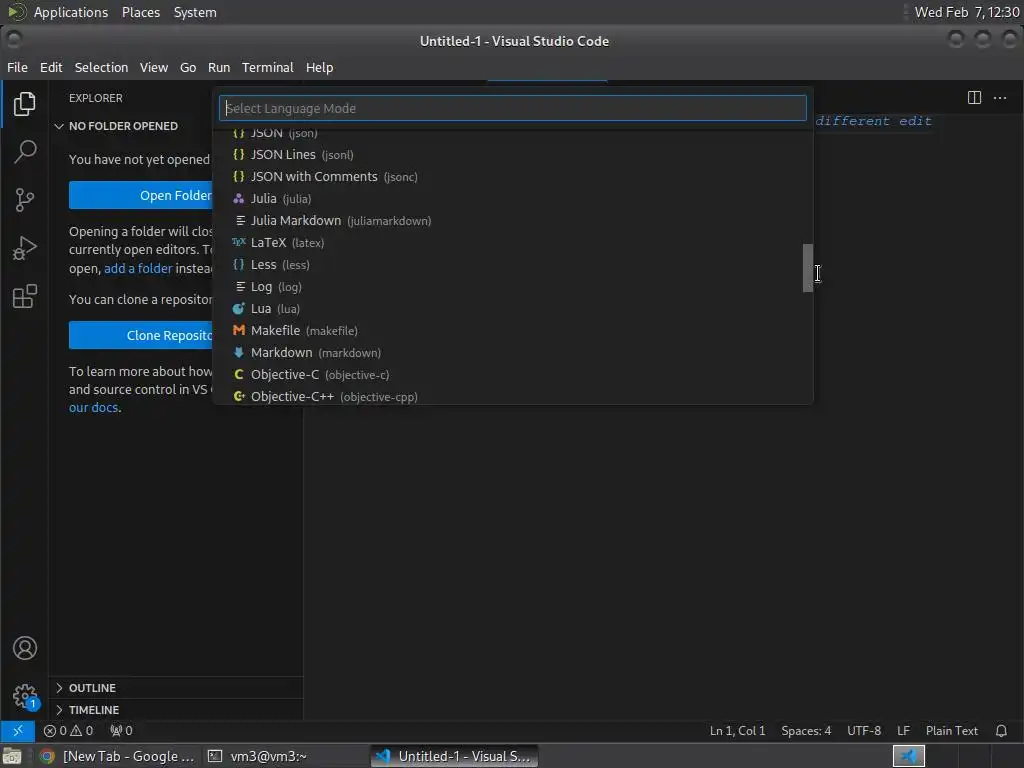This screenshot has width=1024, height=768.
Task: Click the Objective-C icon
Action: 238,375
